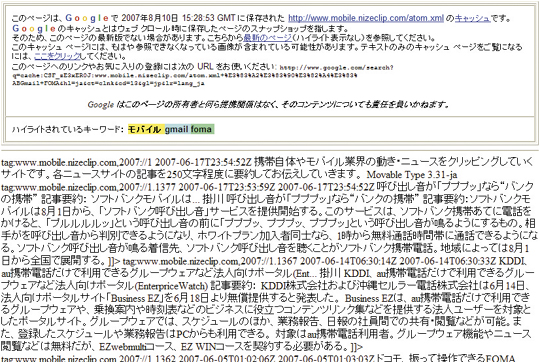Click the green foma highlighted keyword

pos(201,129)
